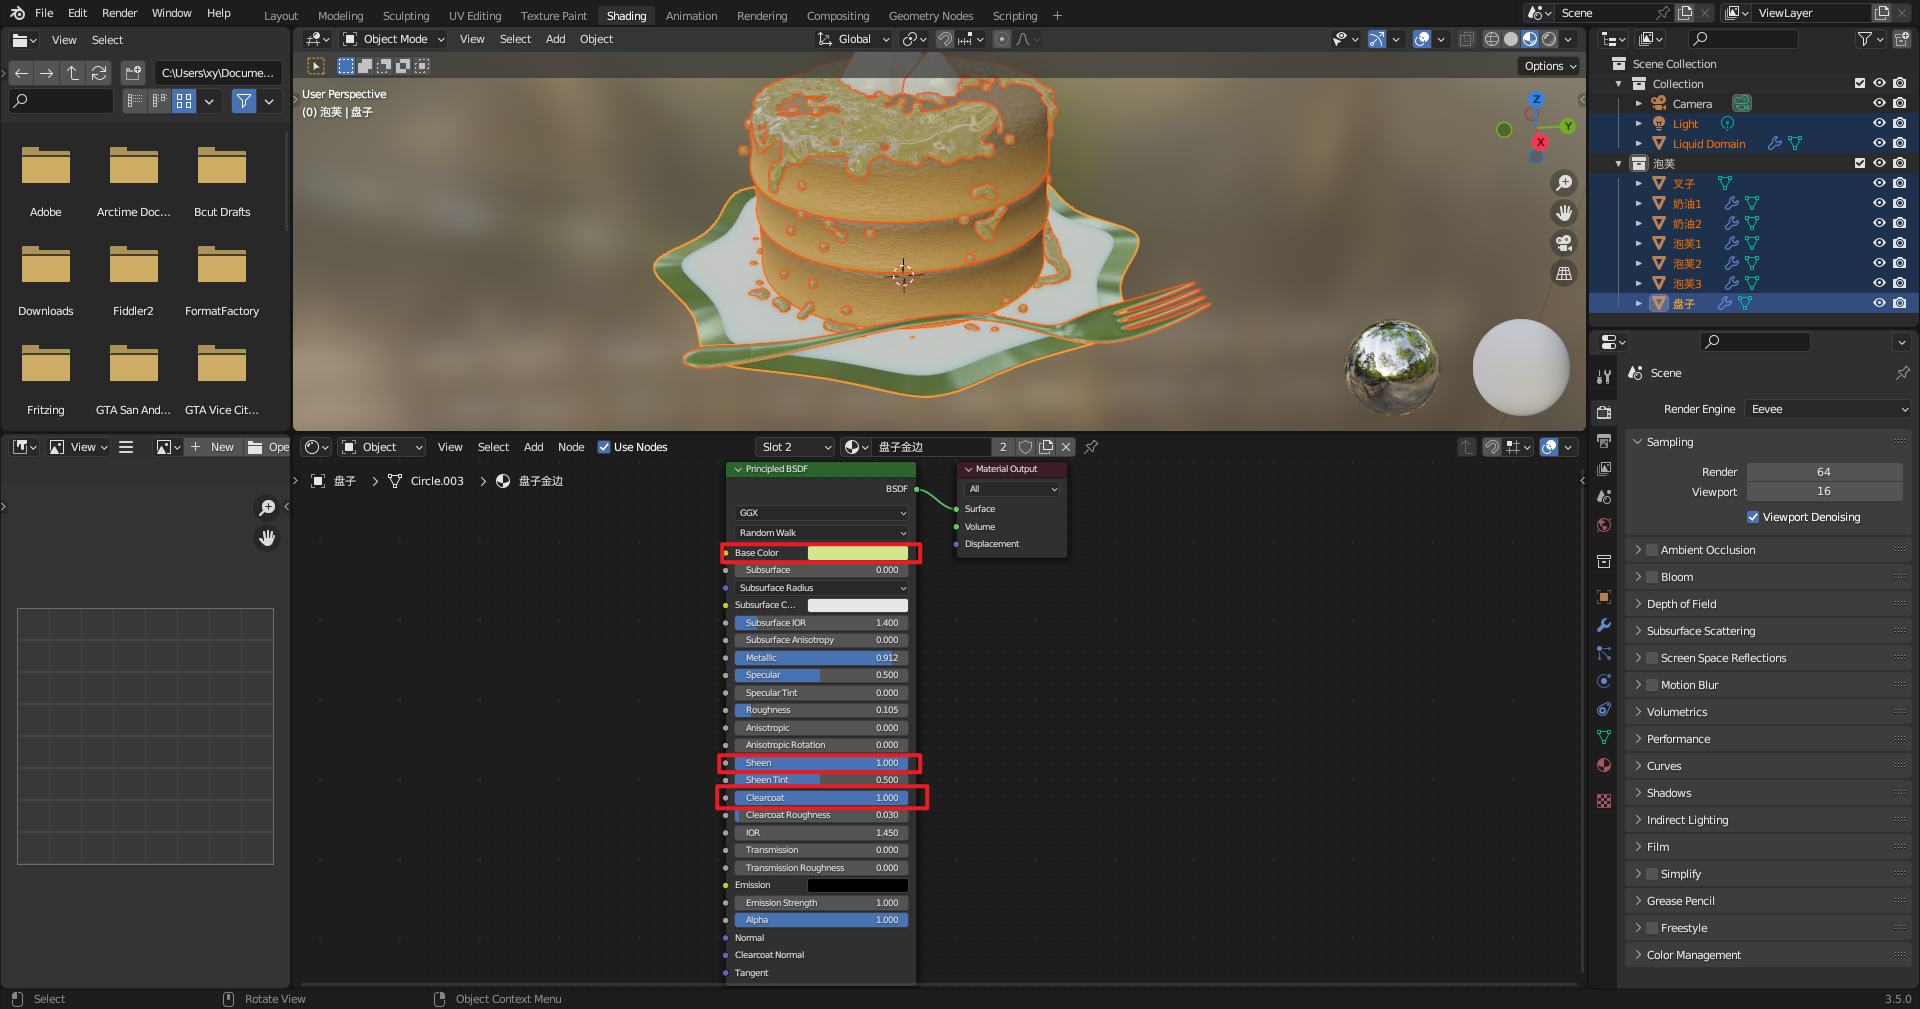Enable the Motion Blur checkbox
This screenshot has height=1009, width=1920.
1653,685
